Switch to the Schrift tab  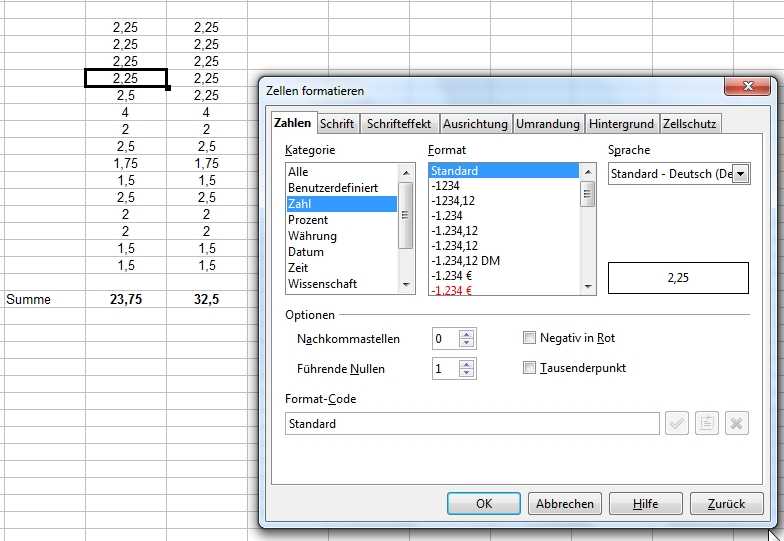[337, 124]
